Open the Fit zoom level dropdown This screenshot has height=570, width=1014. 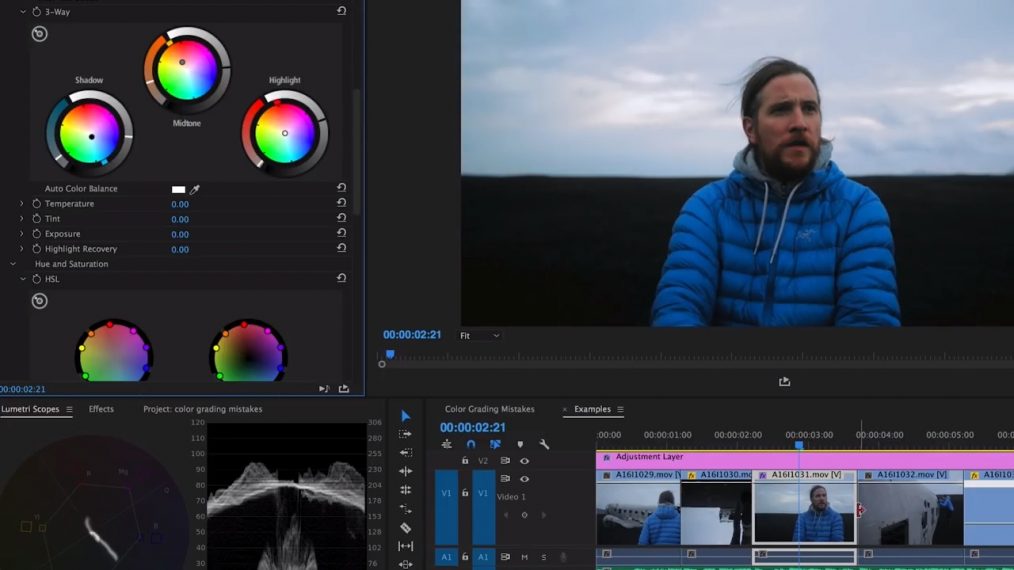pyautogui.click(x=479, y=336)
